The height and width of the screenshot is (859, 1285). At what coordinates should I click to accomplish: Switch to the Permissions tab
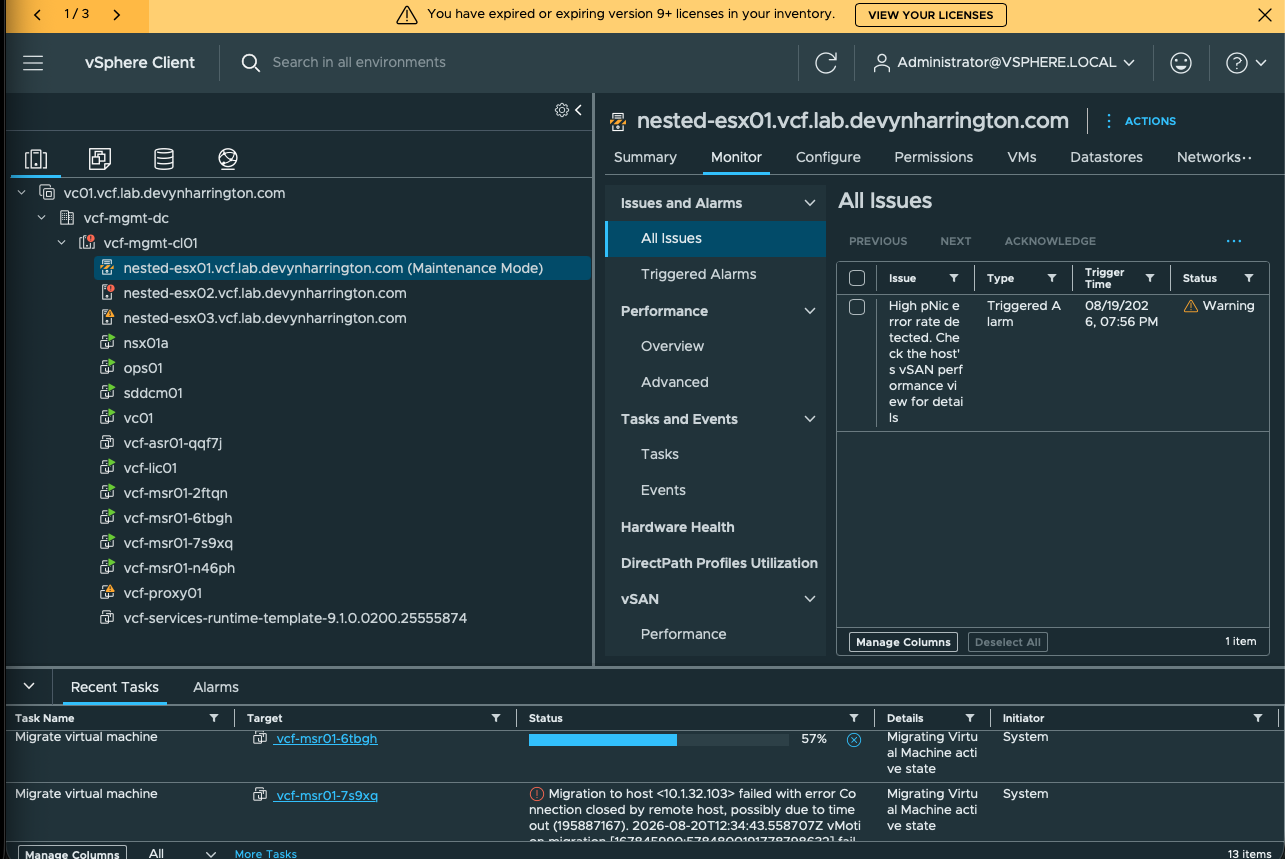933,157
